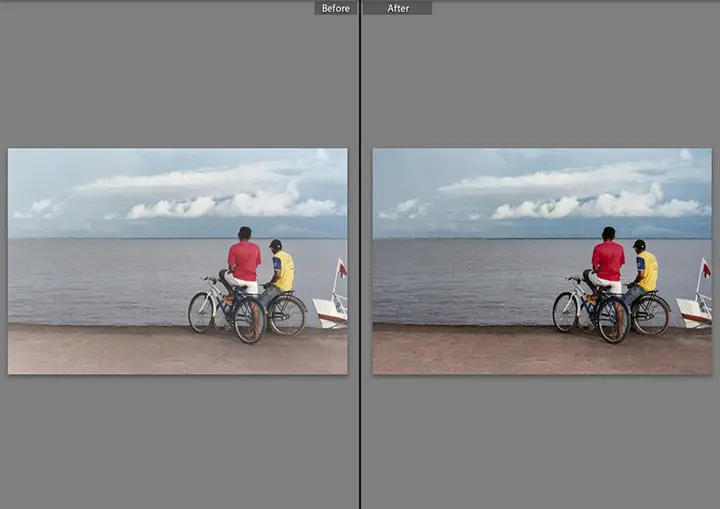
Task: Click the Before view label
Action: click(x=336, y=8)
